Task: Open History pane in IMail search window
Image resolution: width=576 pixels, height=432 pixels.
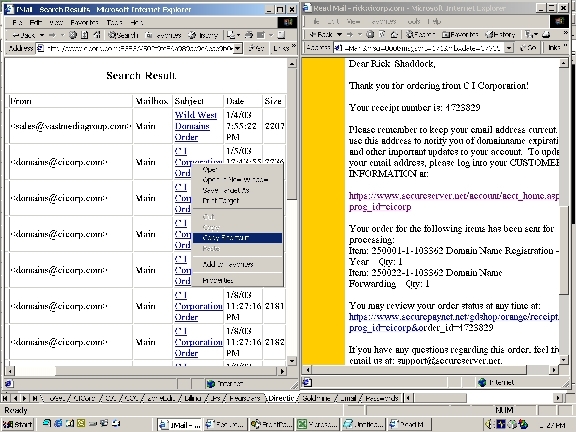Action: click(x=203, y=35)
